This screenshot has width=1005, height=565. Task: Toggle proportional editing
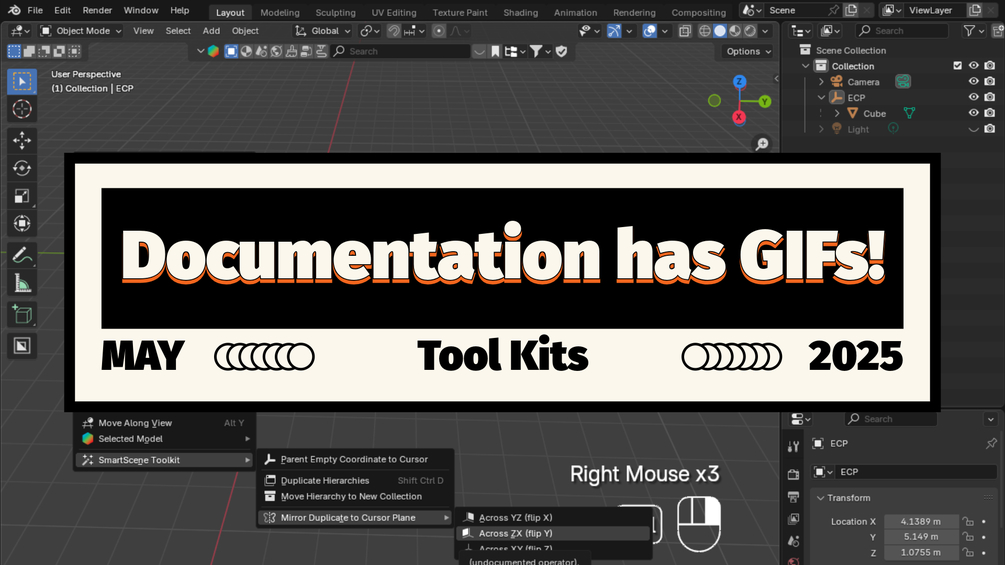click(x=439, y=31)
